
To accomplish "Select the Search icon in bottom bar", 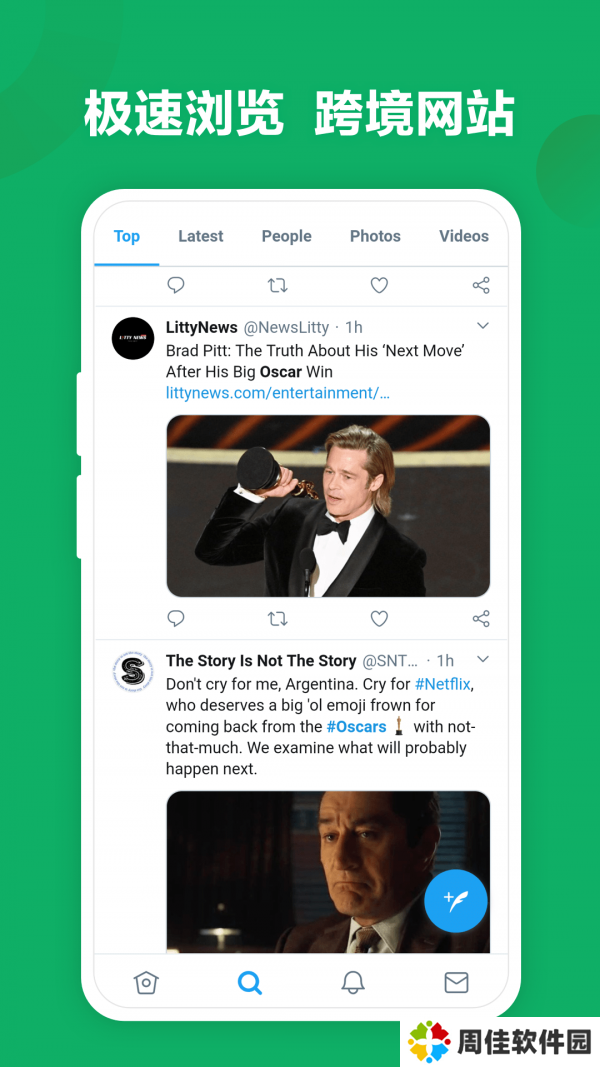I will (x=250, y=983).
